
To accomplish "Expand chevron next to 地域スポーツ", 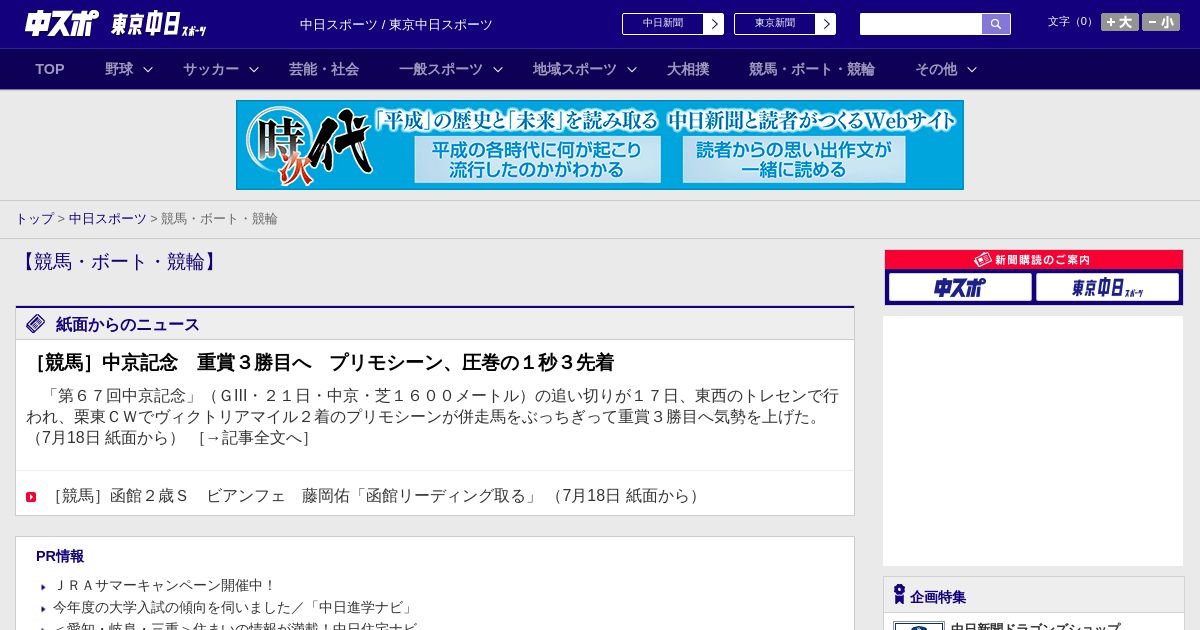I will tap(632, 69).
